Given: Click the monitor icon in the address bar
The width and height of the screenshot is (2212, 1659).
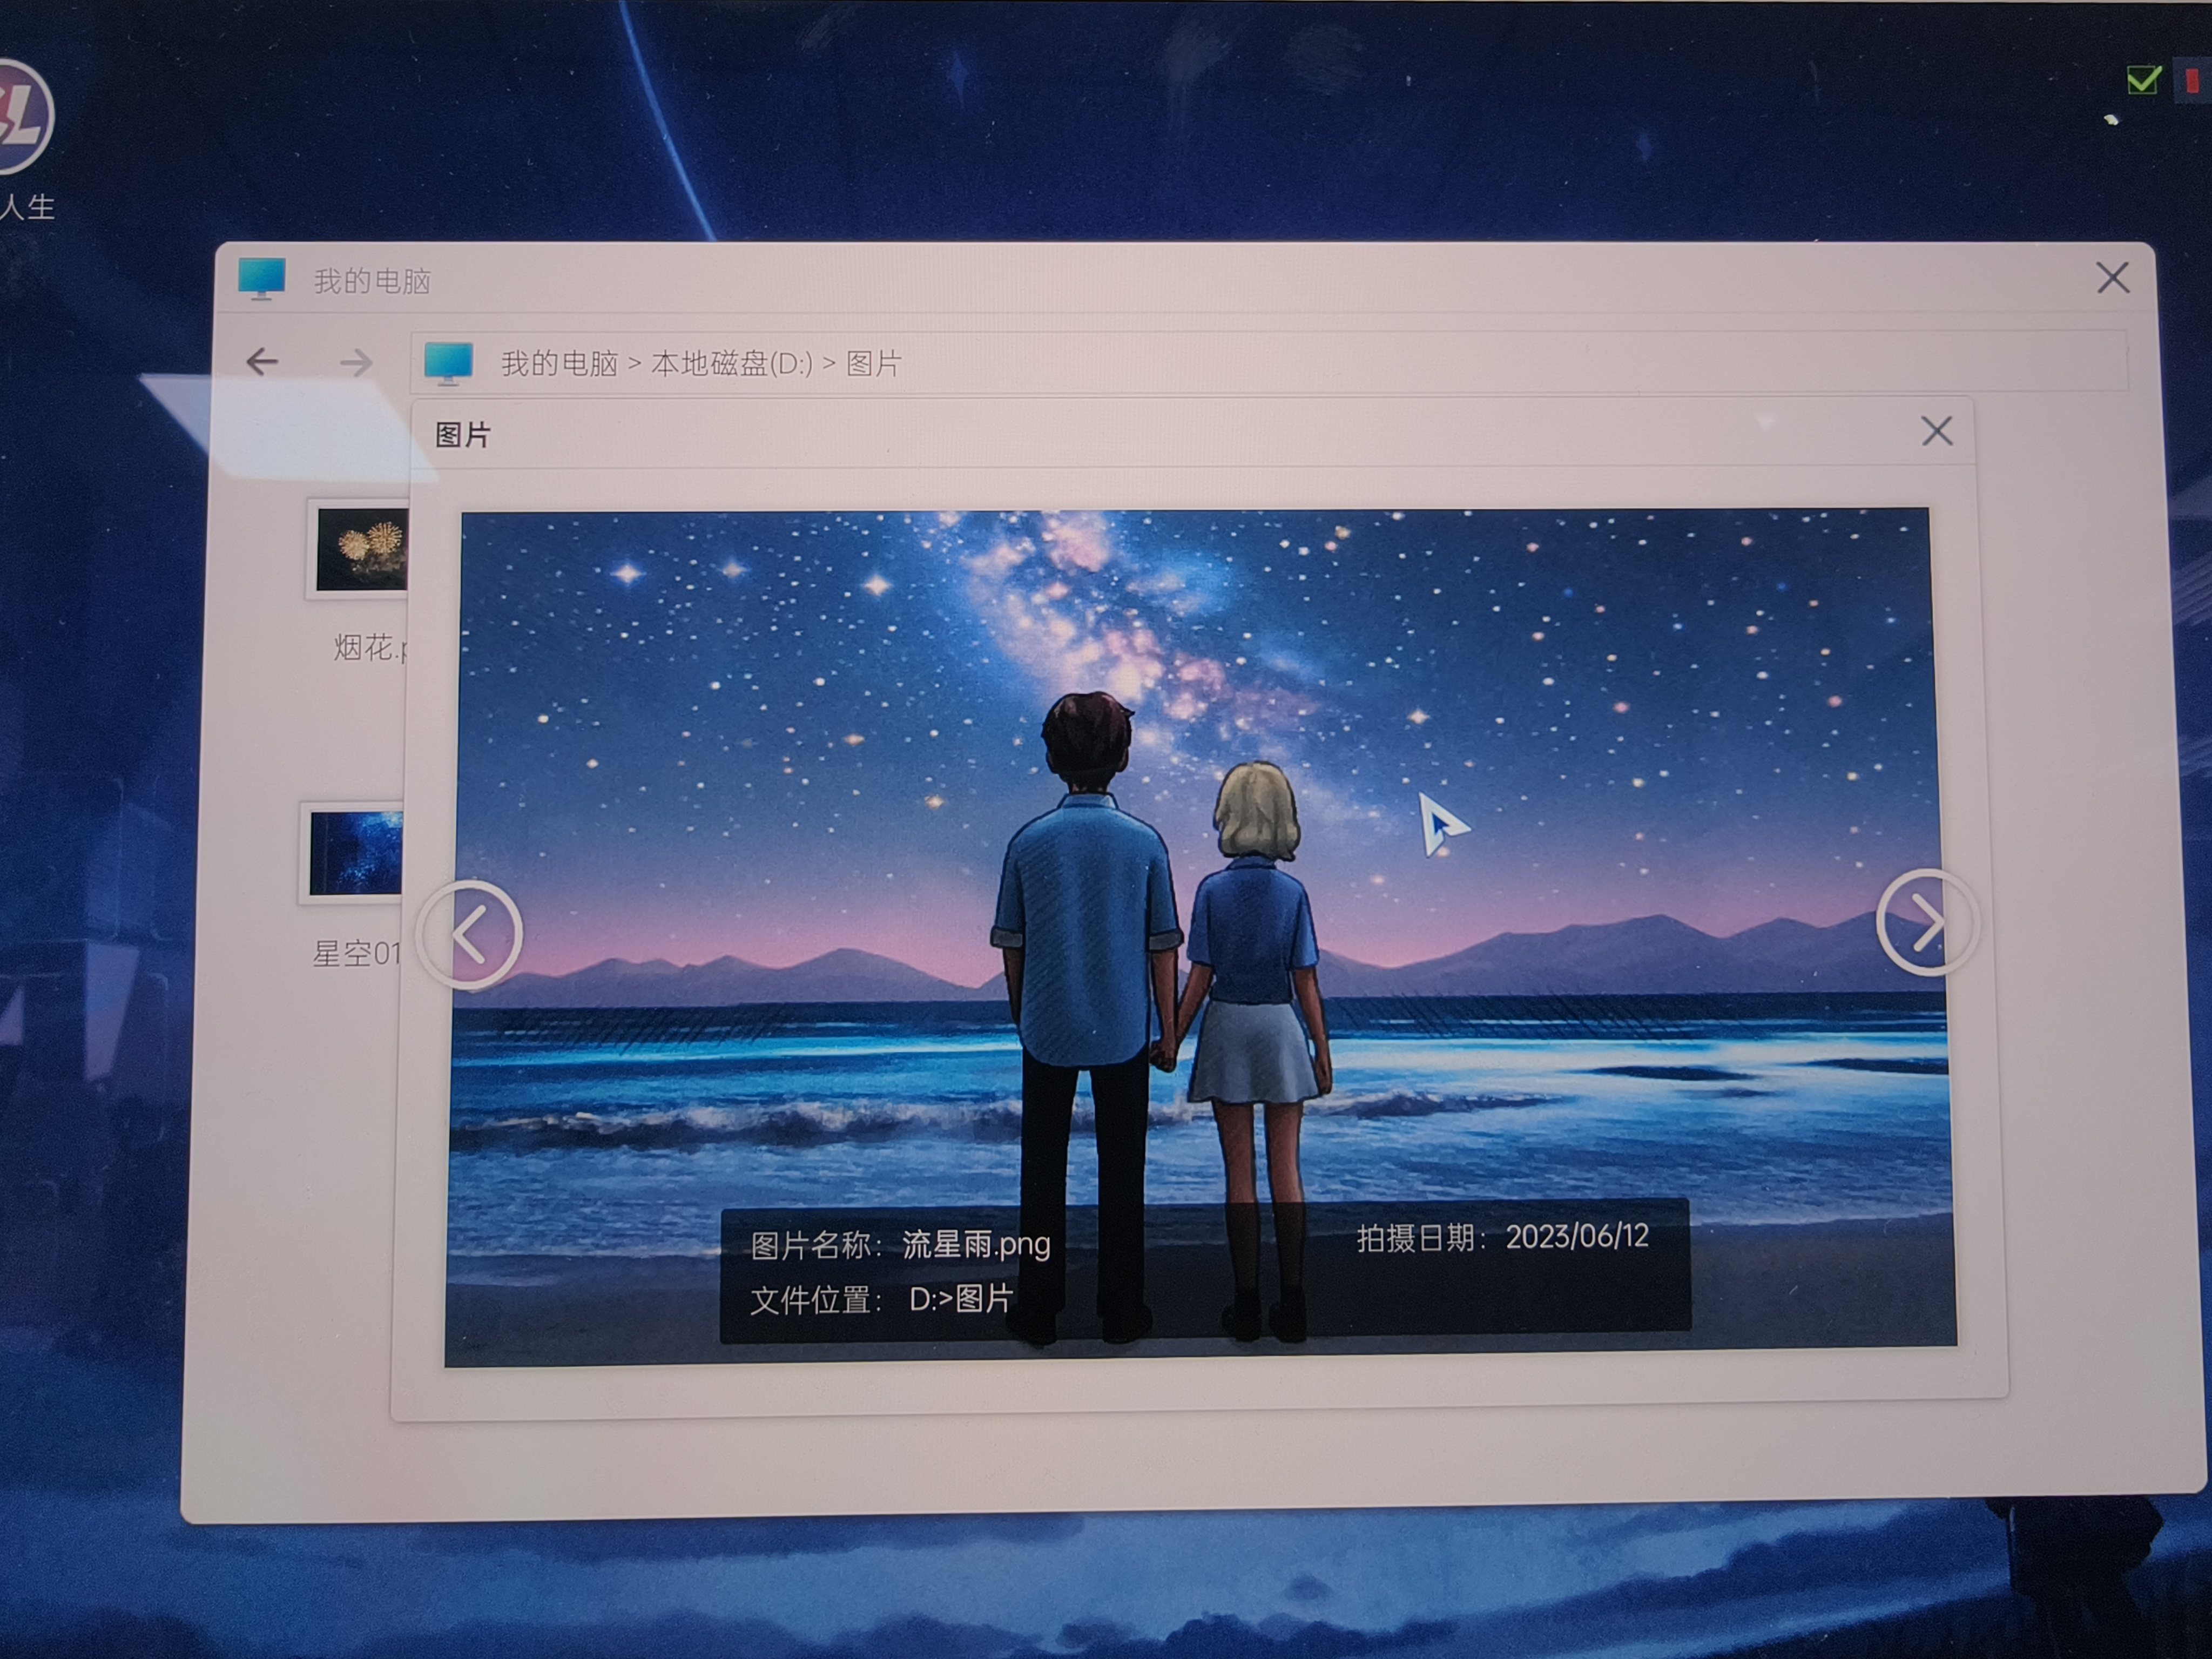Looking at the screenshot, I should (x=448, y=363).
